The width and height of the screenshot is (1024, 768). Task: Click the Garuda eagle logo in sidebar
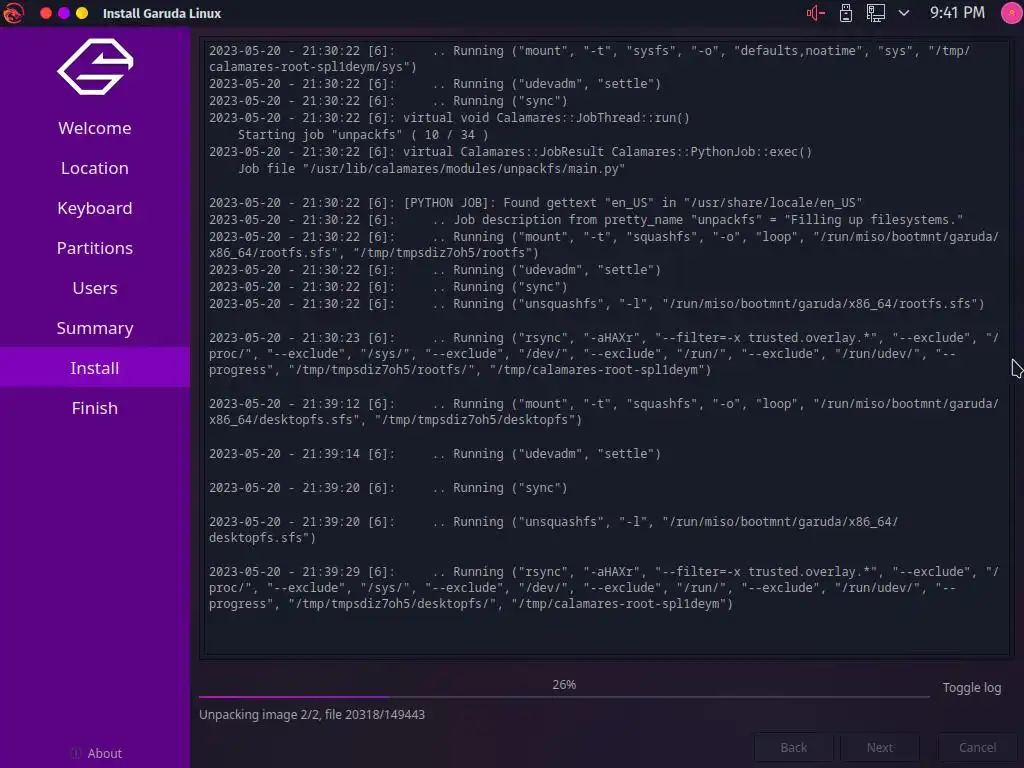(x=95, y=67)
